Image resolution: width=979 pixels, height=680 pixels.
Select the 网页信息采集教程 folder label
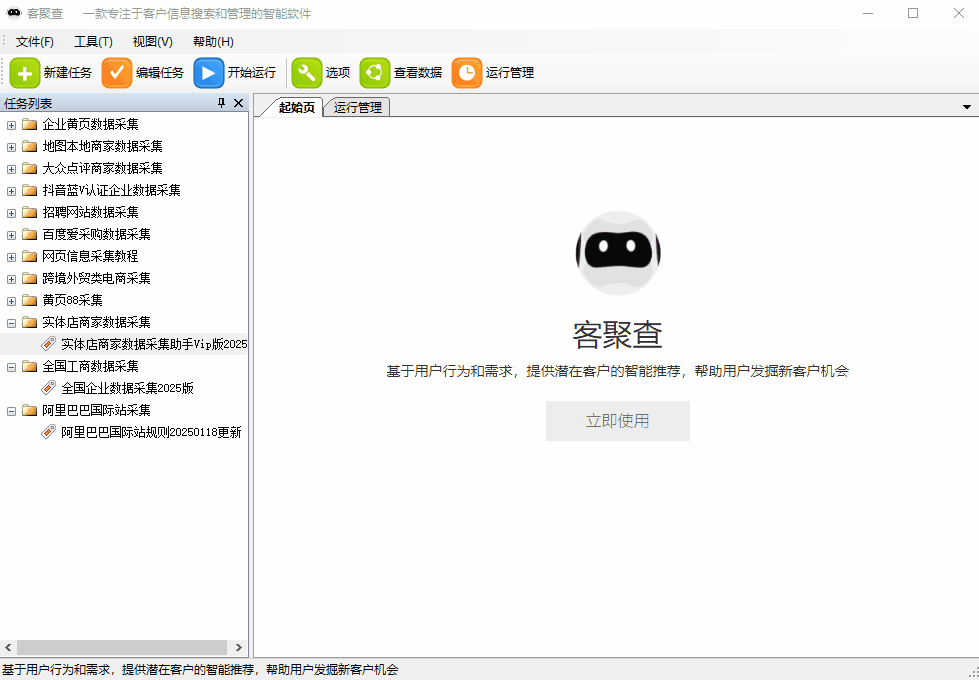(90, 256)
